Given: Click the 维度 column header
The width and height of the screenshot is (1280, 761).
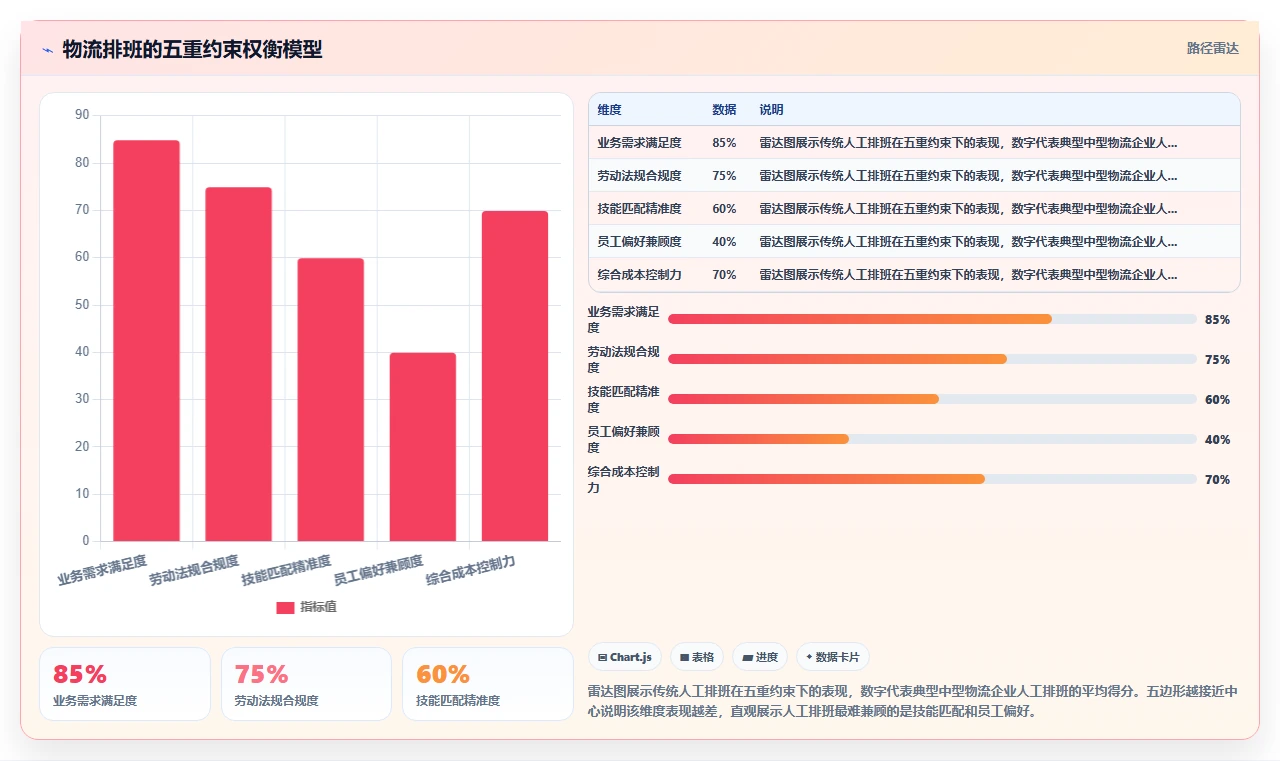Looking at the screenshot, I should [x=610, y=109].
